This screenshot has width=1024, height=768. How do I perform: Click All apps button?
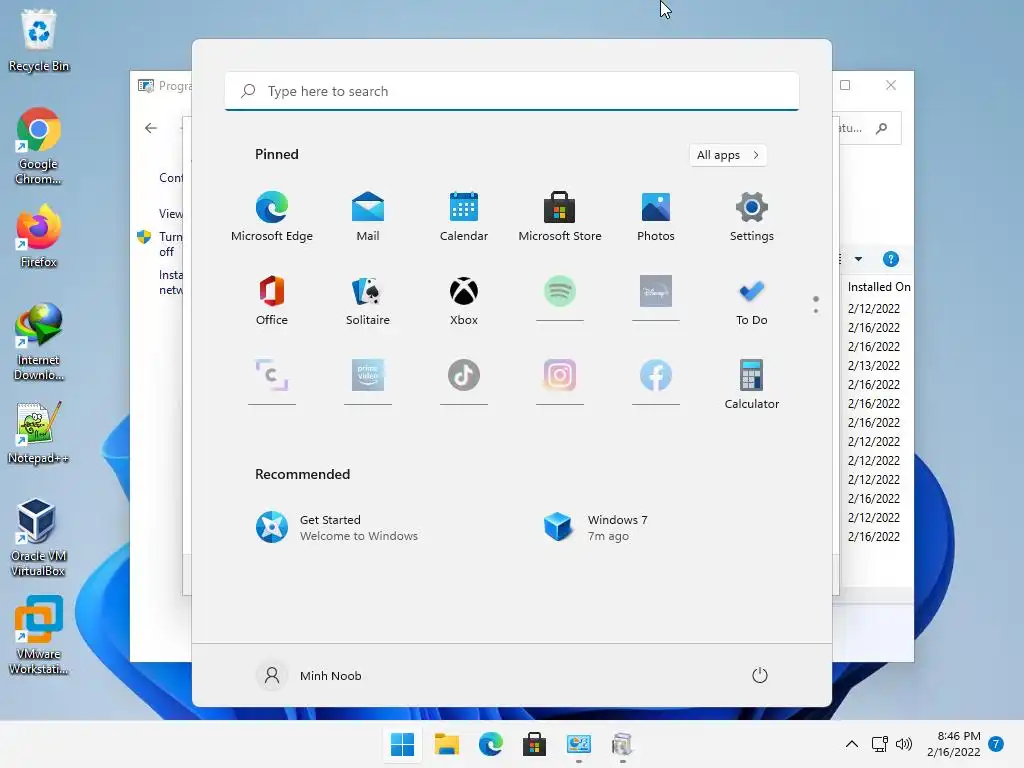click(x=728, y=155)
